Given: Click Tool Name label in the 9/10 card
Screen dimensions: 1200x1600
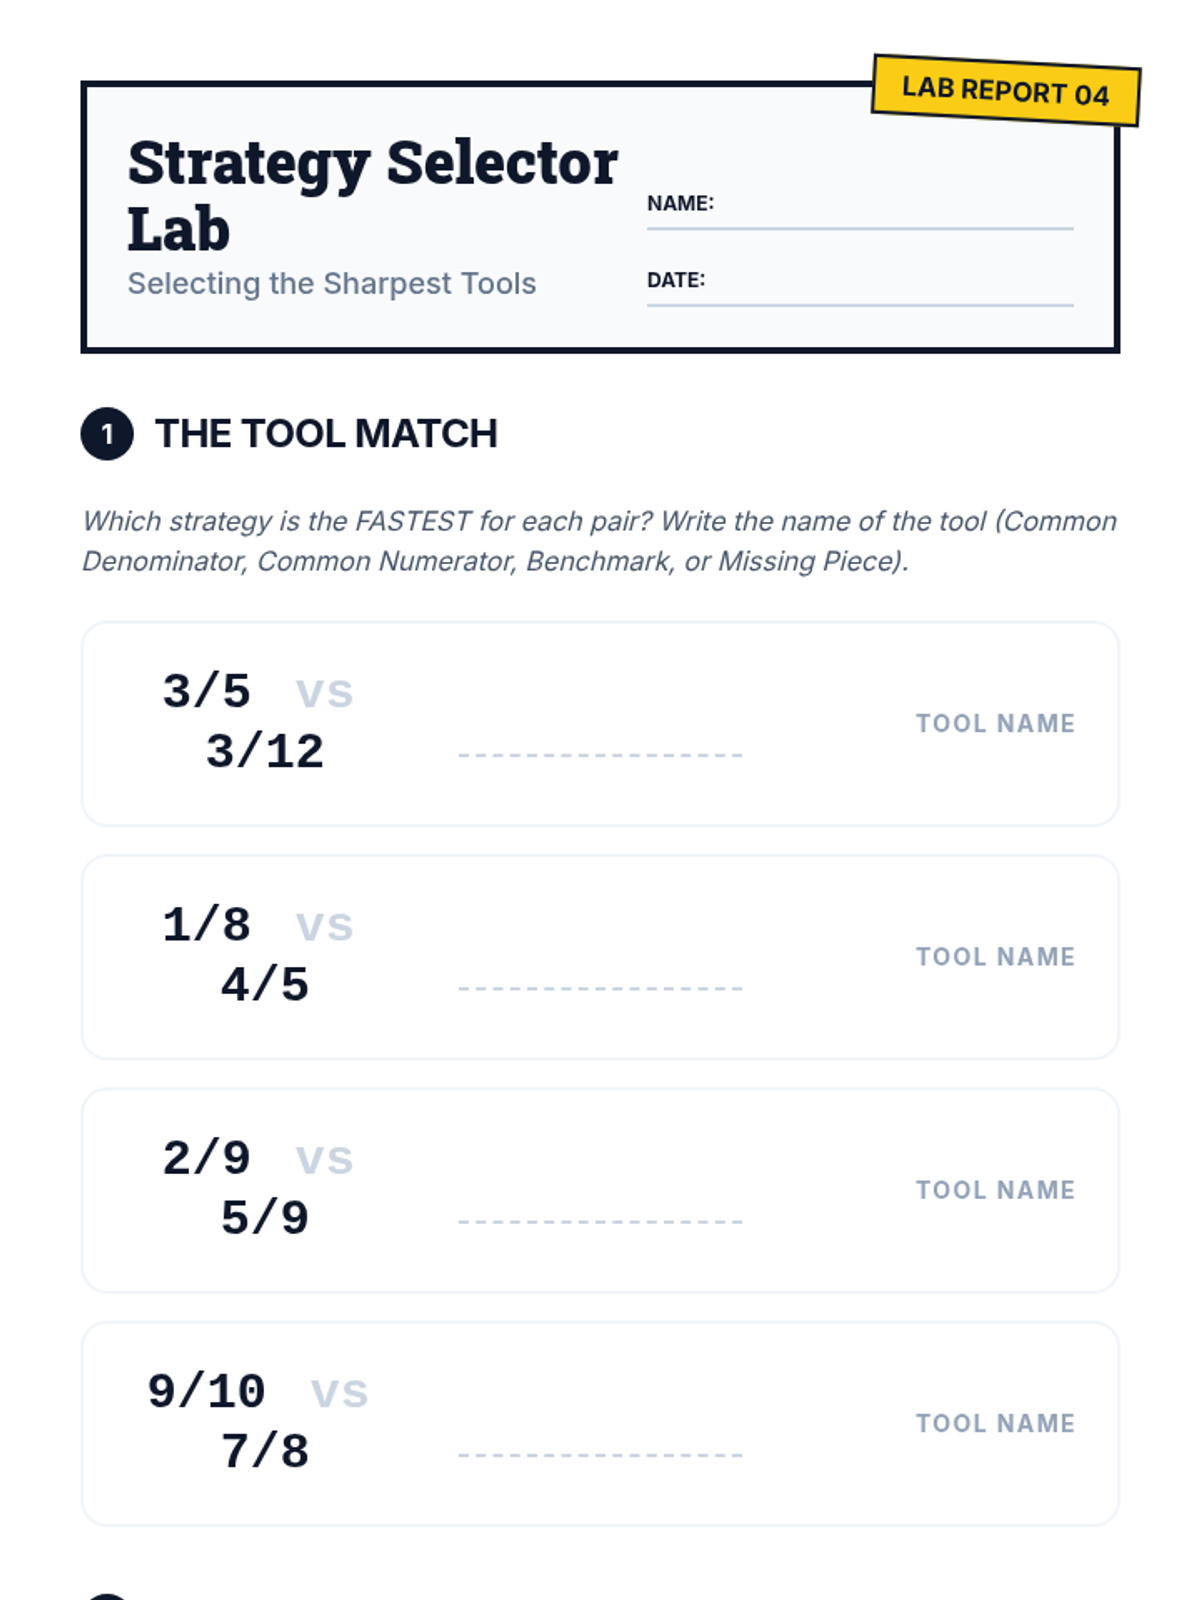Looking at the screenshot, I should 995,1423.
